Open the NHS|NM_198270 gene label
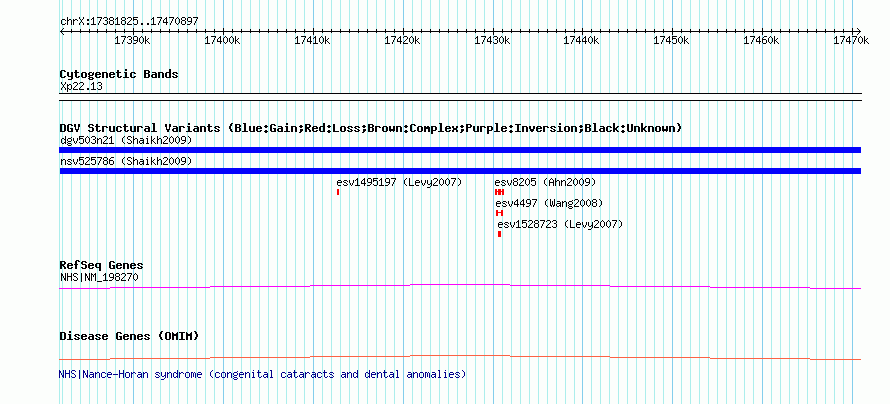This screenshot has width=890, height=404. pos(99,277)
